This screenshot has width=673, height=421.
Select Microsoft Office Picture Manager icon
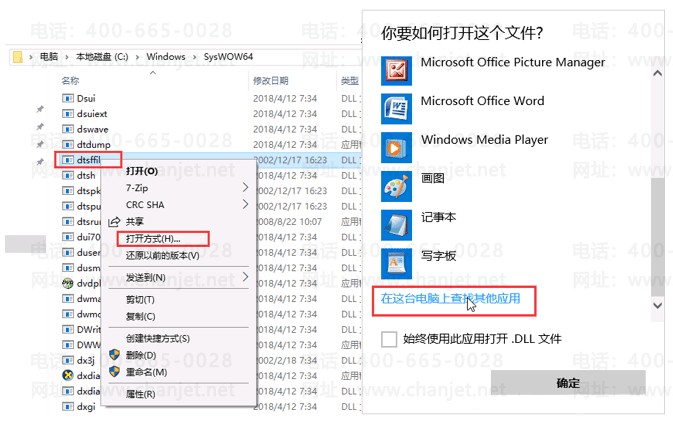pos(396,70)
